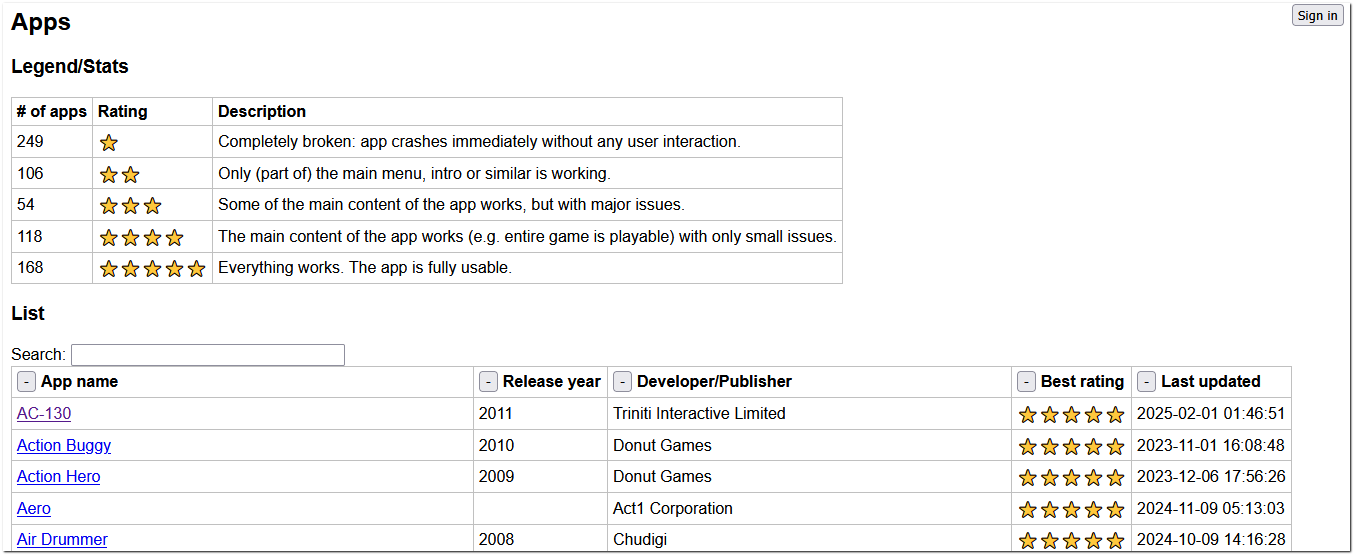The width and height of the screenshot is (1354, 555).
Task: Open the Air Drummer app link
Action: 62,539
